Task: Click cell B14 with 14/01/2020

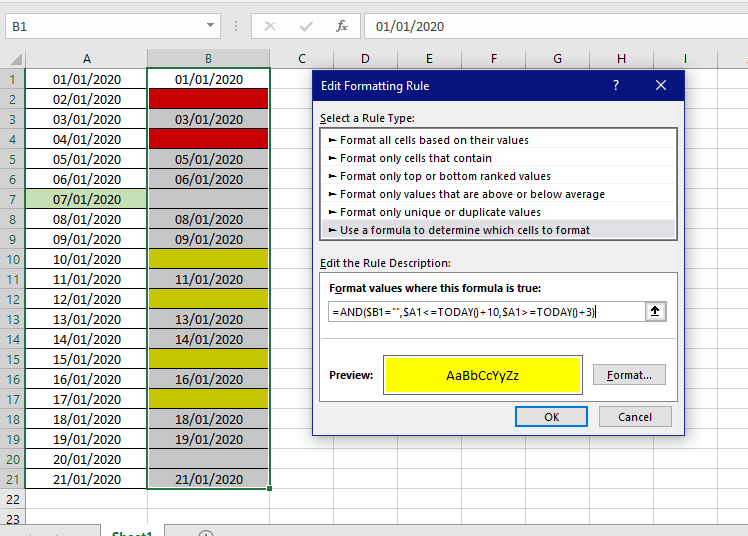Action: pos(208,339)
